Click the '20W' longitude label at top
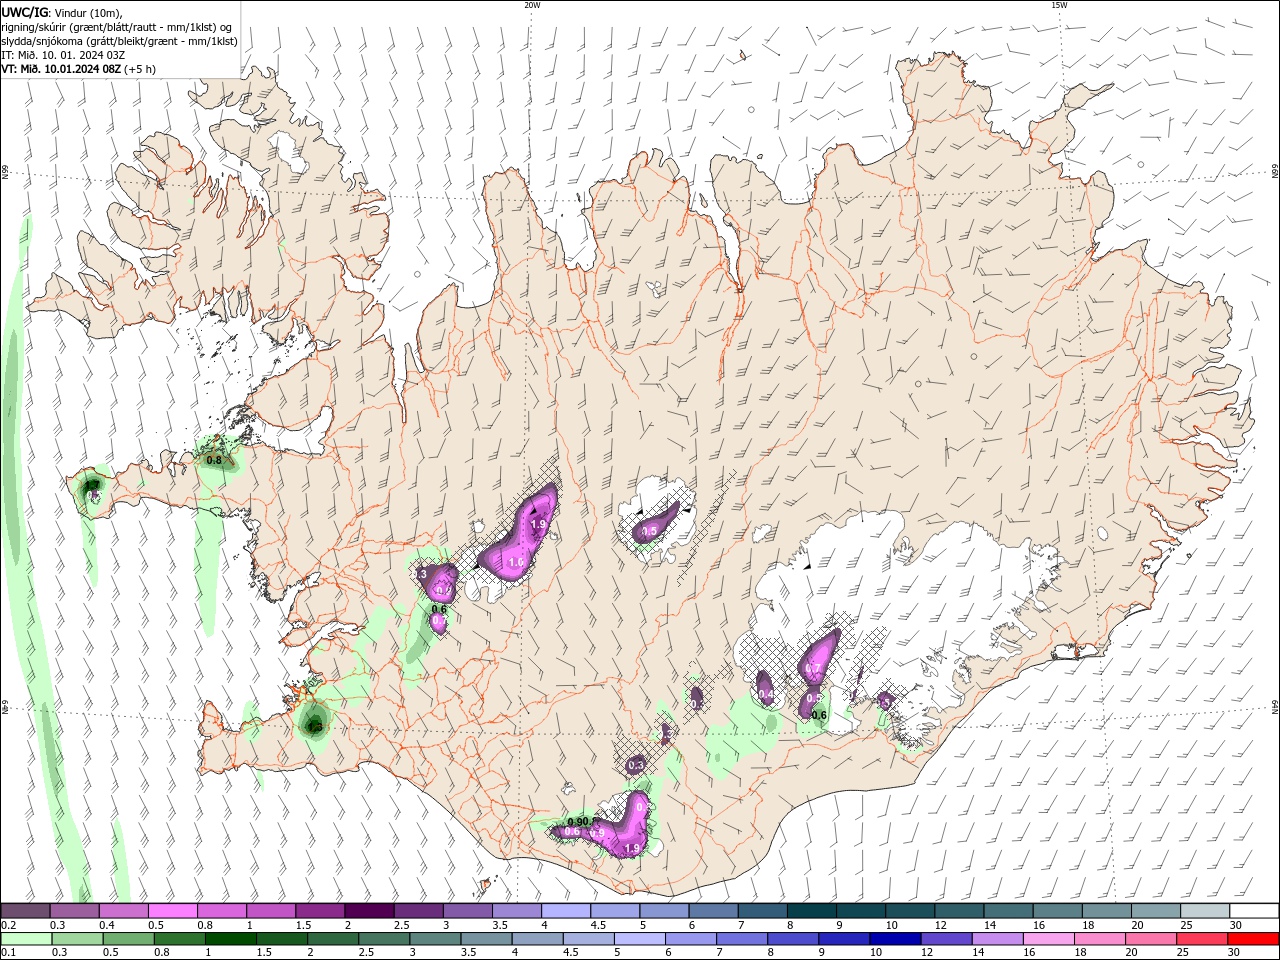 (532, 5)
